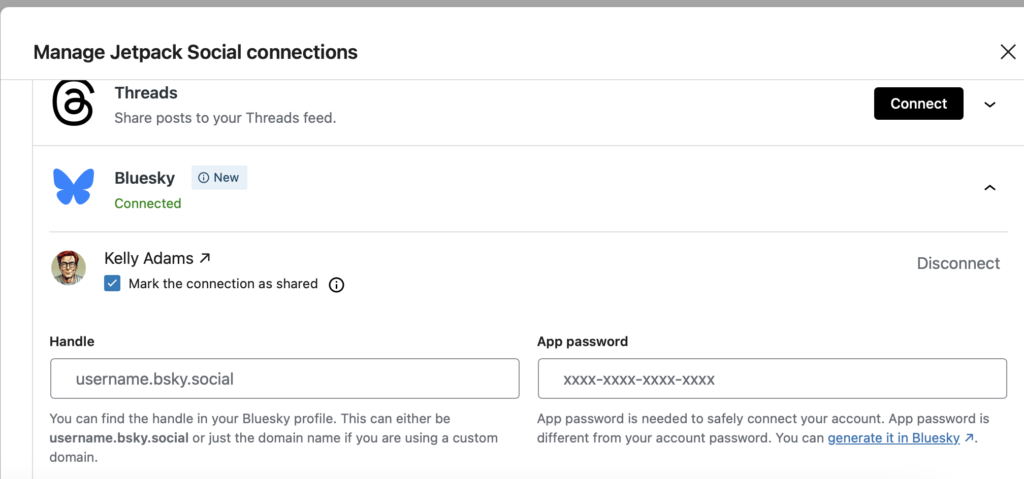The height and width of the screenshot is (479, 1024).
Task: Open the generate it in Bluesky link
Action: [893, 438]
